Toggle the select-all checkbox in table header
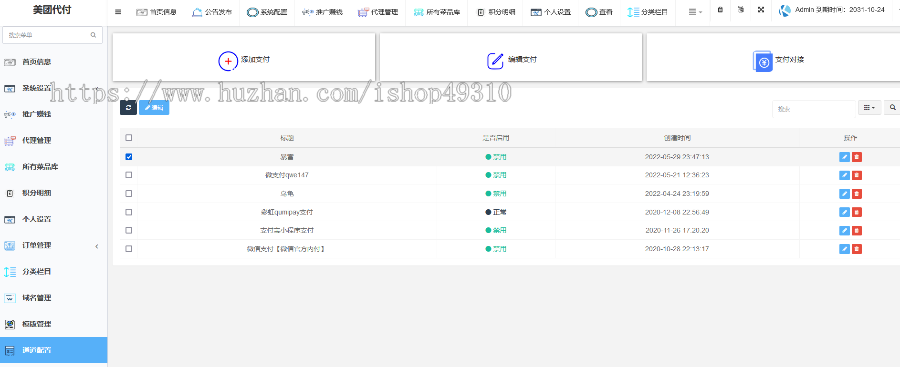 click(129, 138)
